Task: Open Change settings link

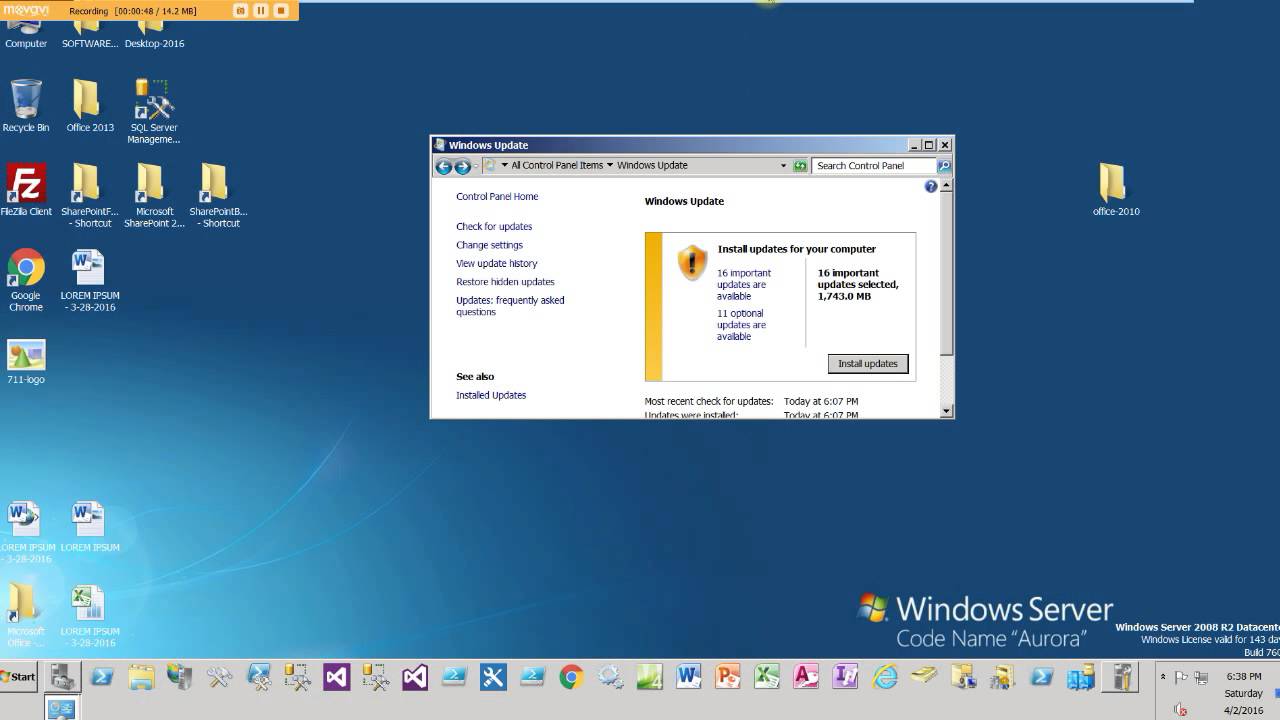Action: pos(489,245)
